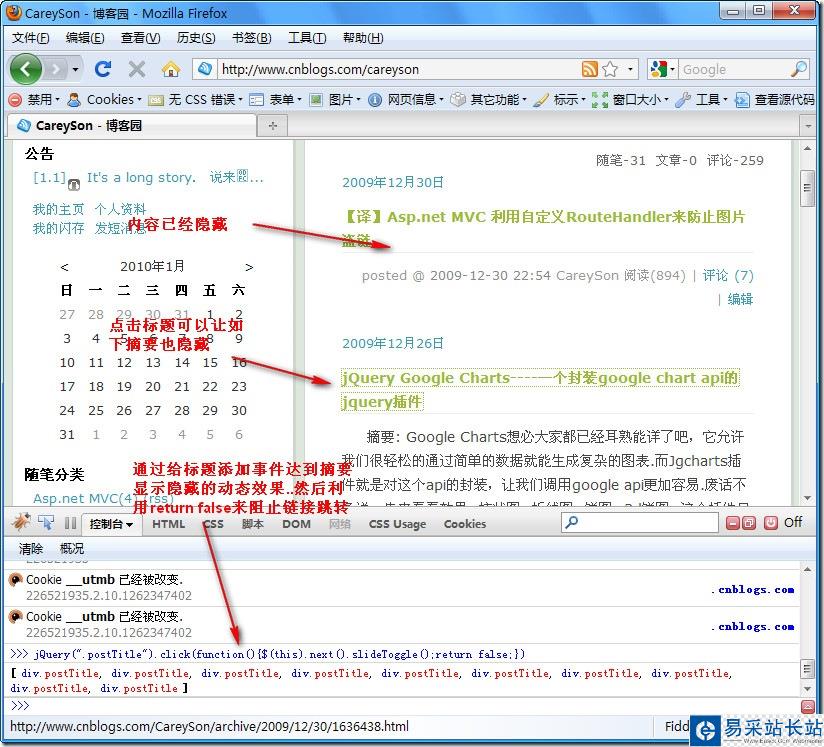This screenshot has width=824, height=747.
Task: Switch to Firebug DOM tab
Action: point(296,524)
